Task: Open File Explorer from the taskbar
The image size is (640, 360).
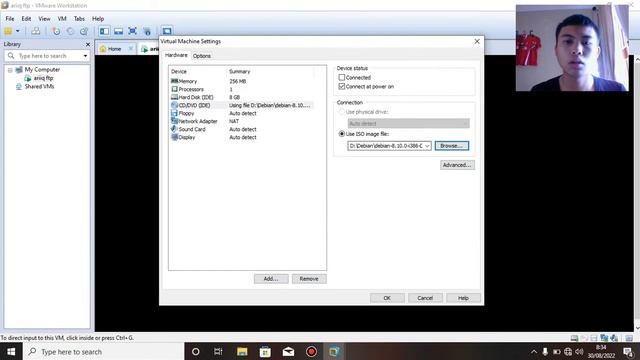Action: (242, 351)
